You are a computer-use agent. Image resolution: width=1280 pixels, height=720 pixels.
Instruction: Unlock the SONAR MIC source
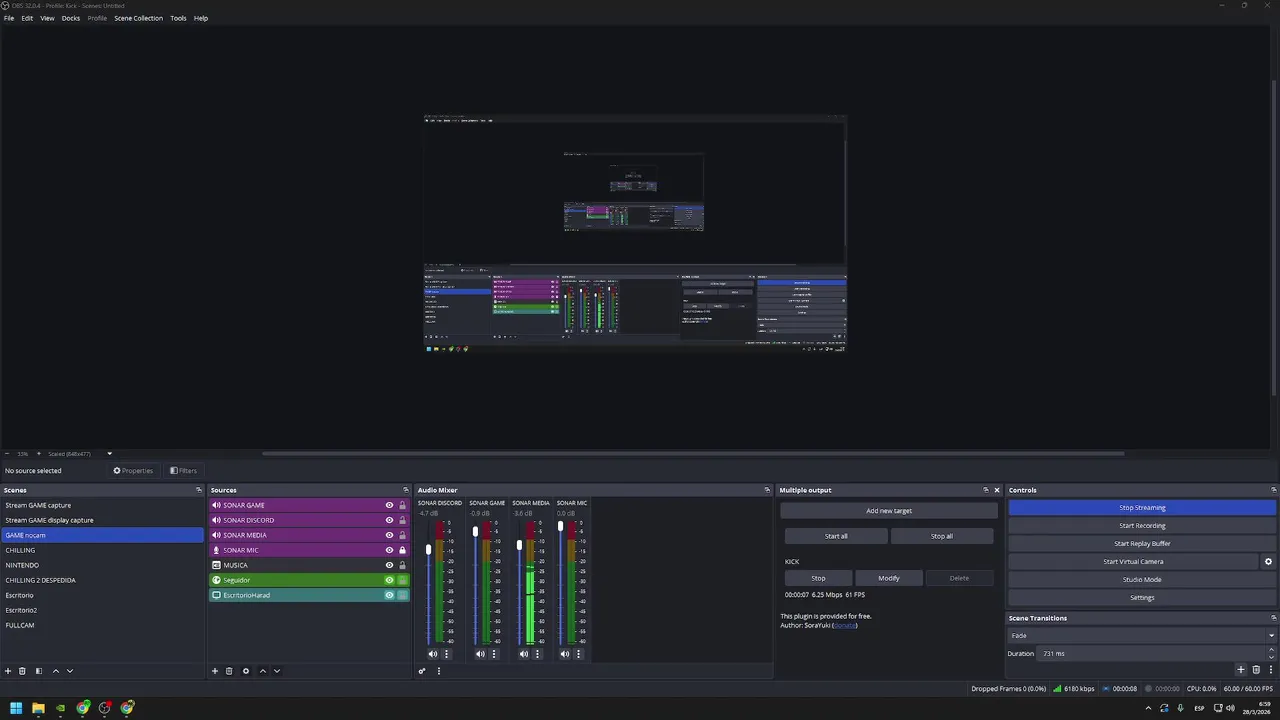point(403,550)
